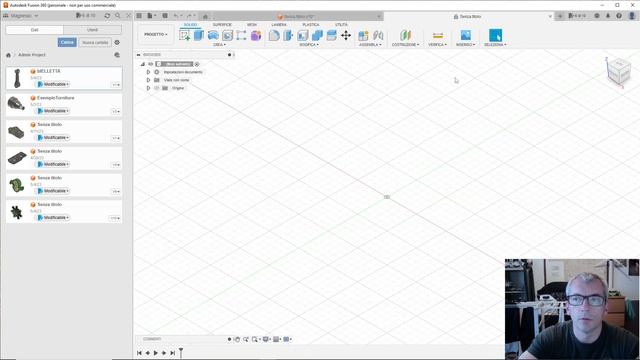Open the EsempioTornitura design thumbnail

16,104
